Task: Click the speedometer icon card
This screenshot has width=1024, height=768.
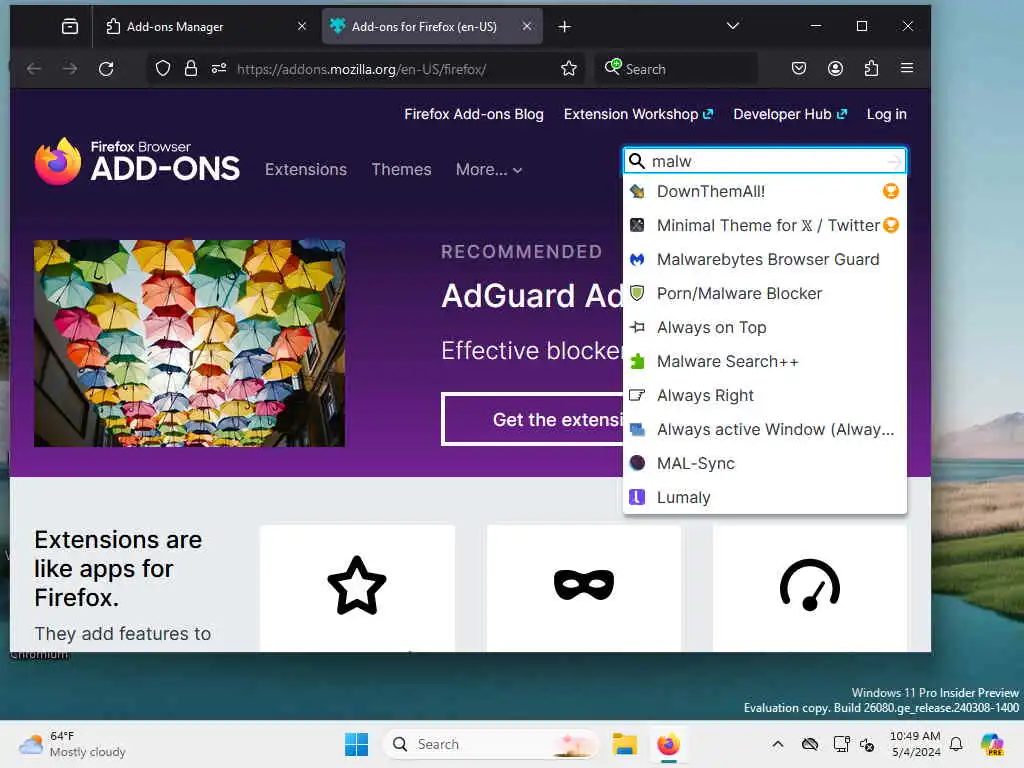Action: tap(810, 586)
